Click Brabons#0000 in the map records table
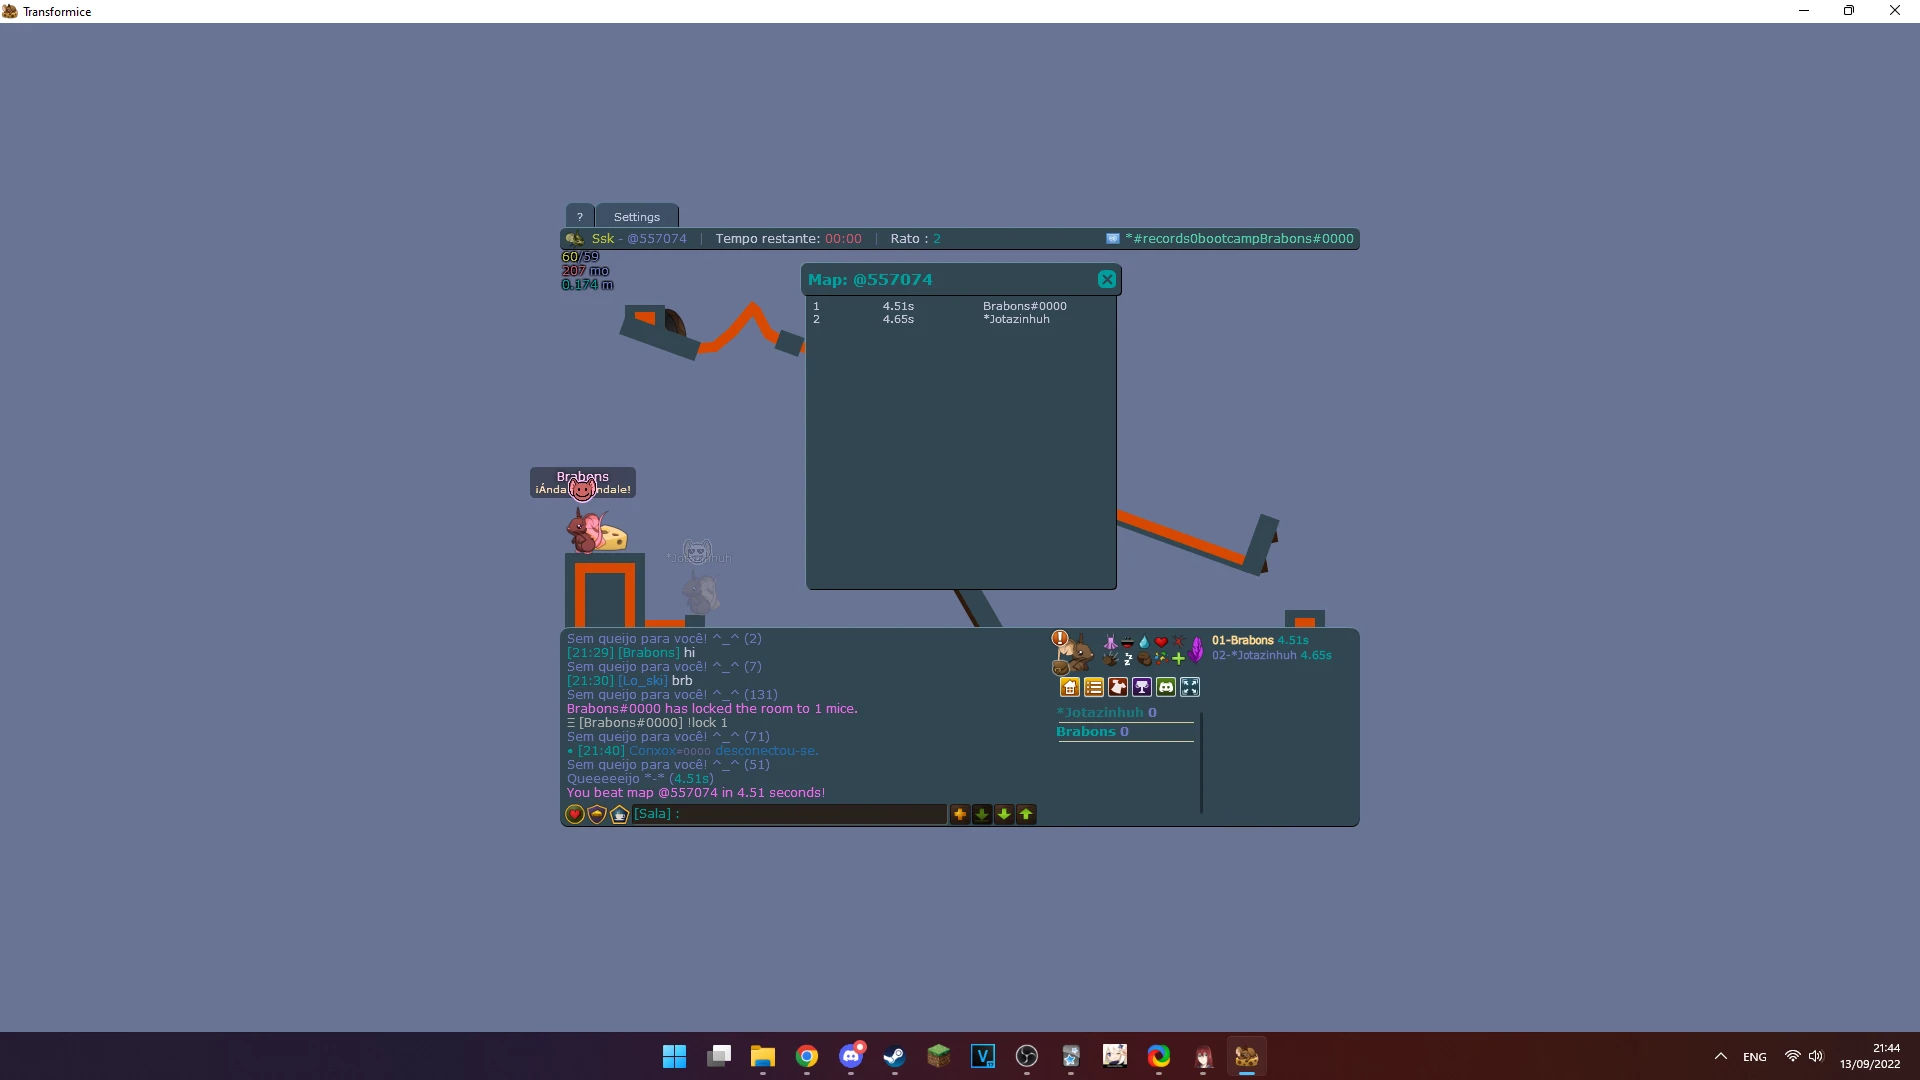Screen dimensions: 1920x1080 point(1025,307)
